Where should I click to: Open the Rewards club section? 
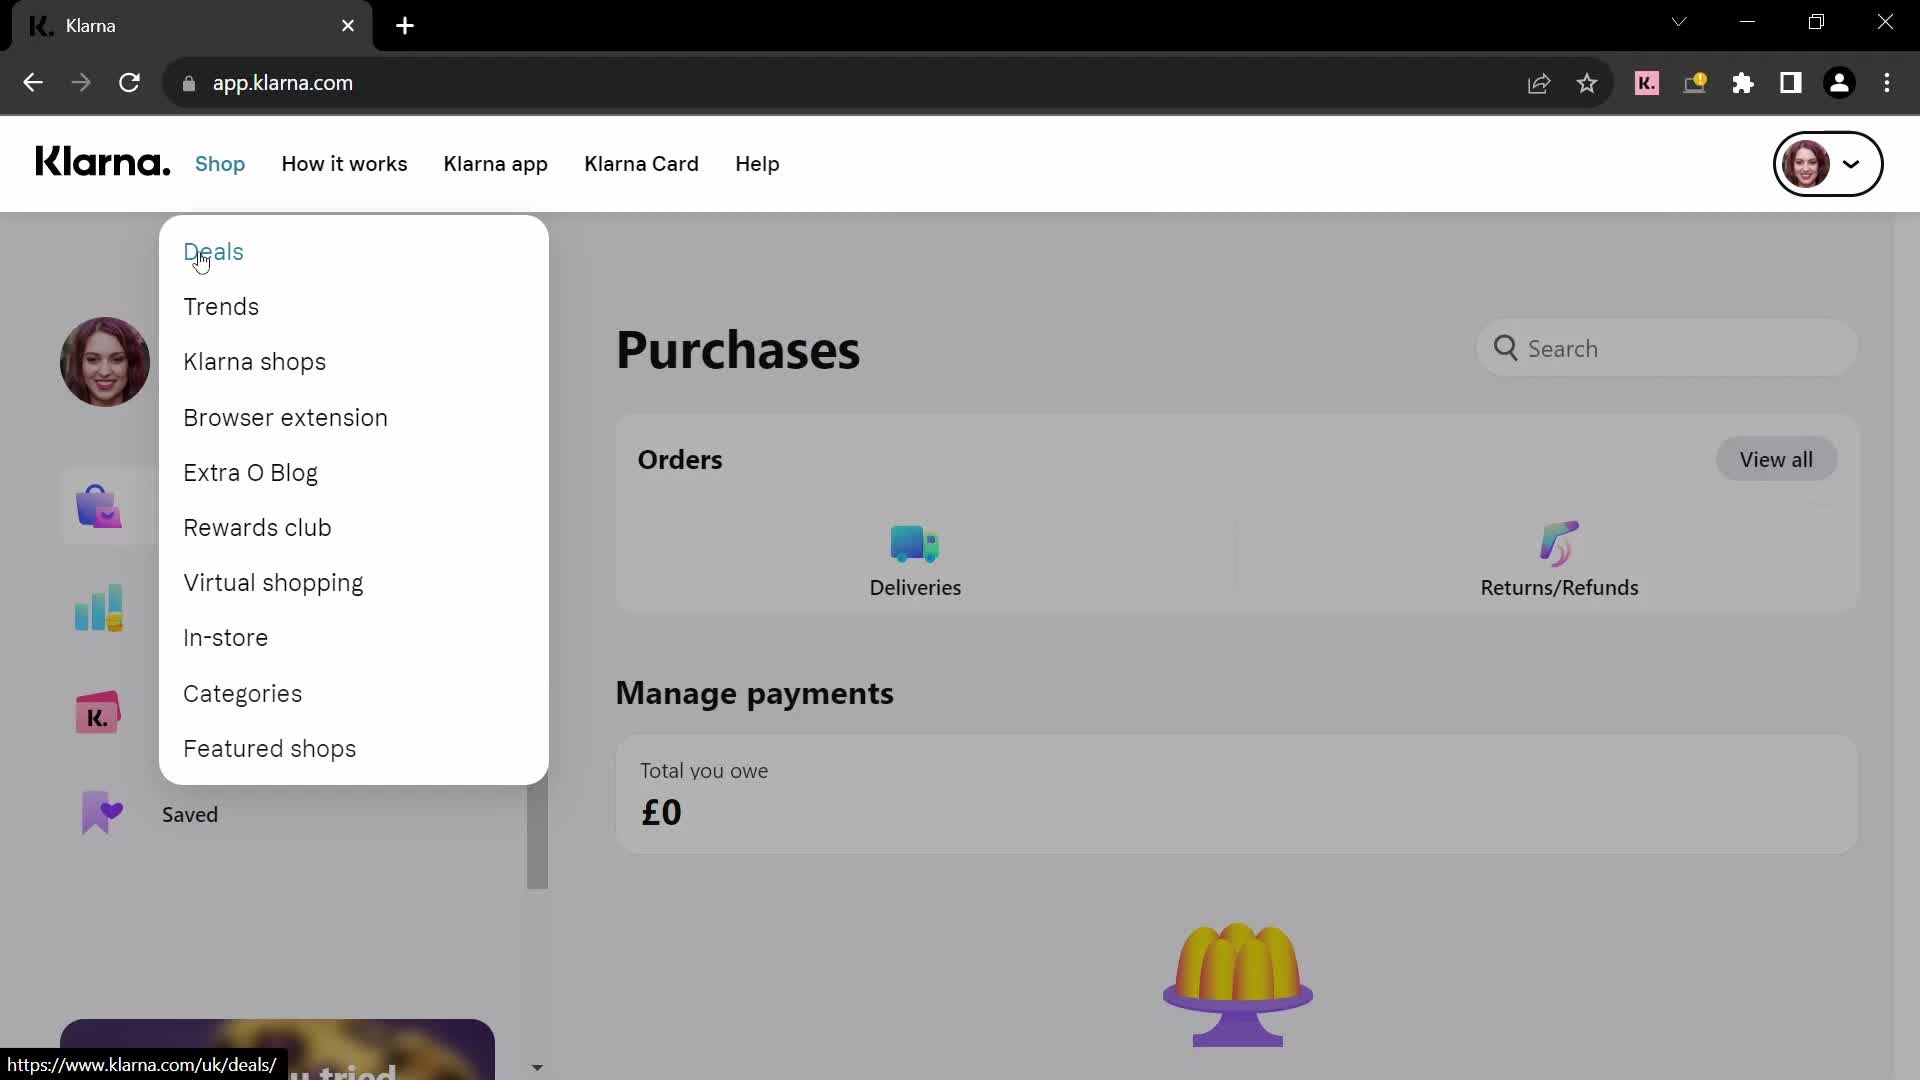tap(257, 527)
